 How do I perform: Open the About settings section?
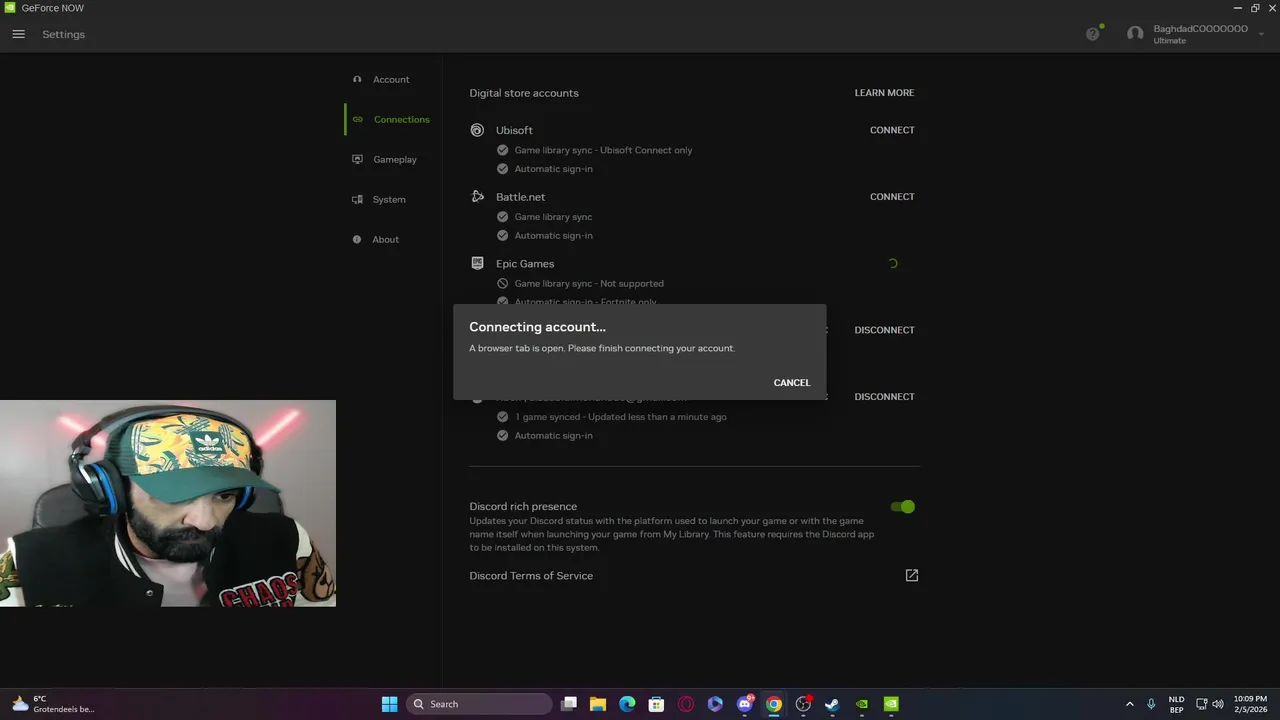(385, 239)
